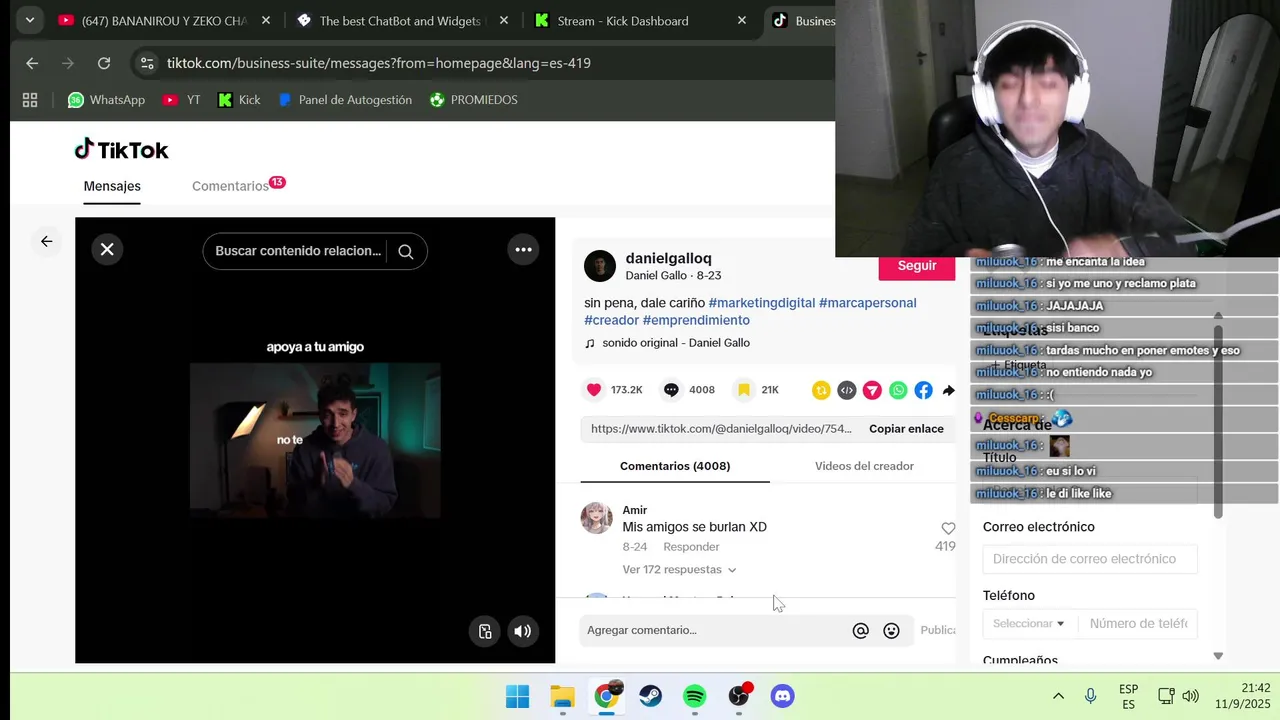Open Discord from the taskbar
1280x720 pixels.
782,696
